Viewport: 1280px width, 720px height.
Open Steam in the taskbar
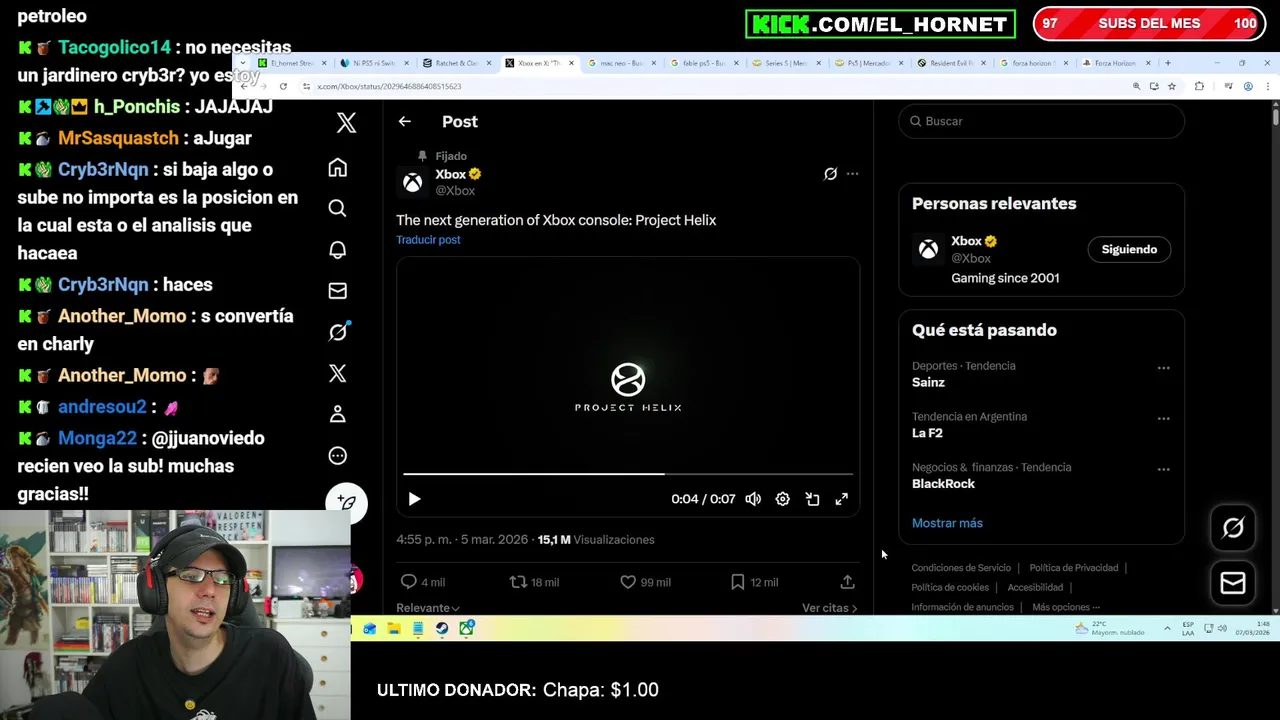point(442,629)
